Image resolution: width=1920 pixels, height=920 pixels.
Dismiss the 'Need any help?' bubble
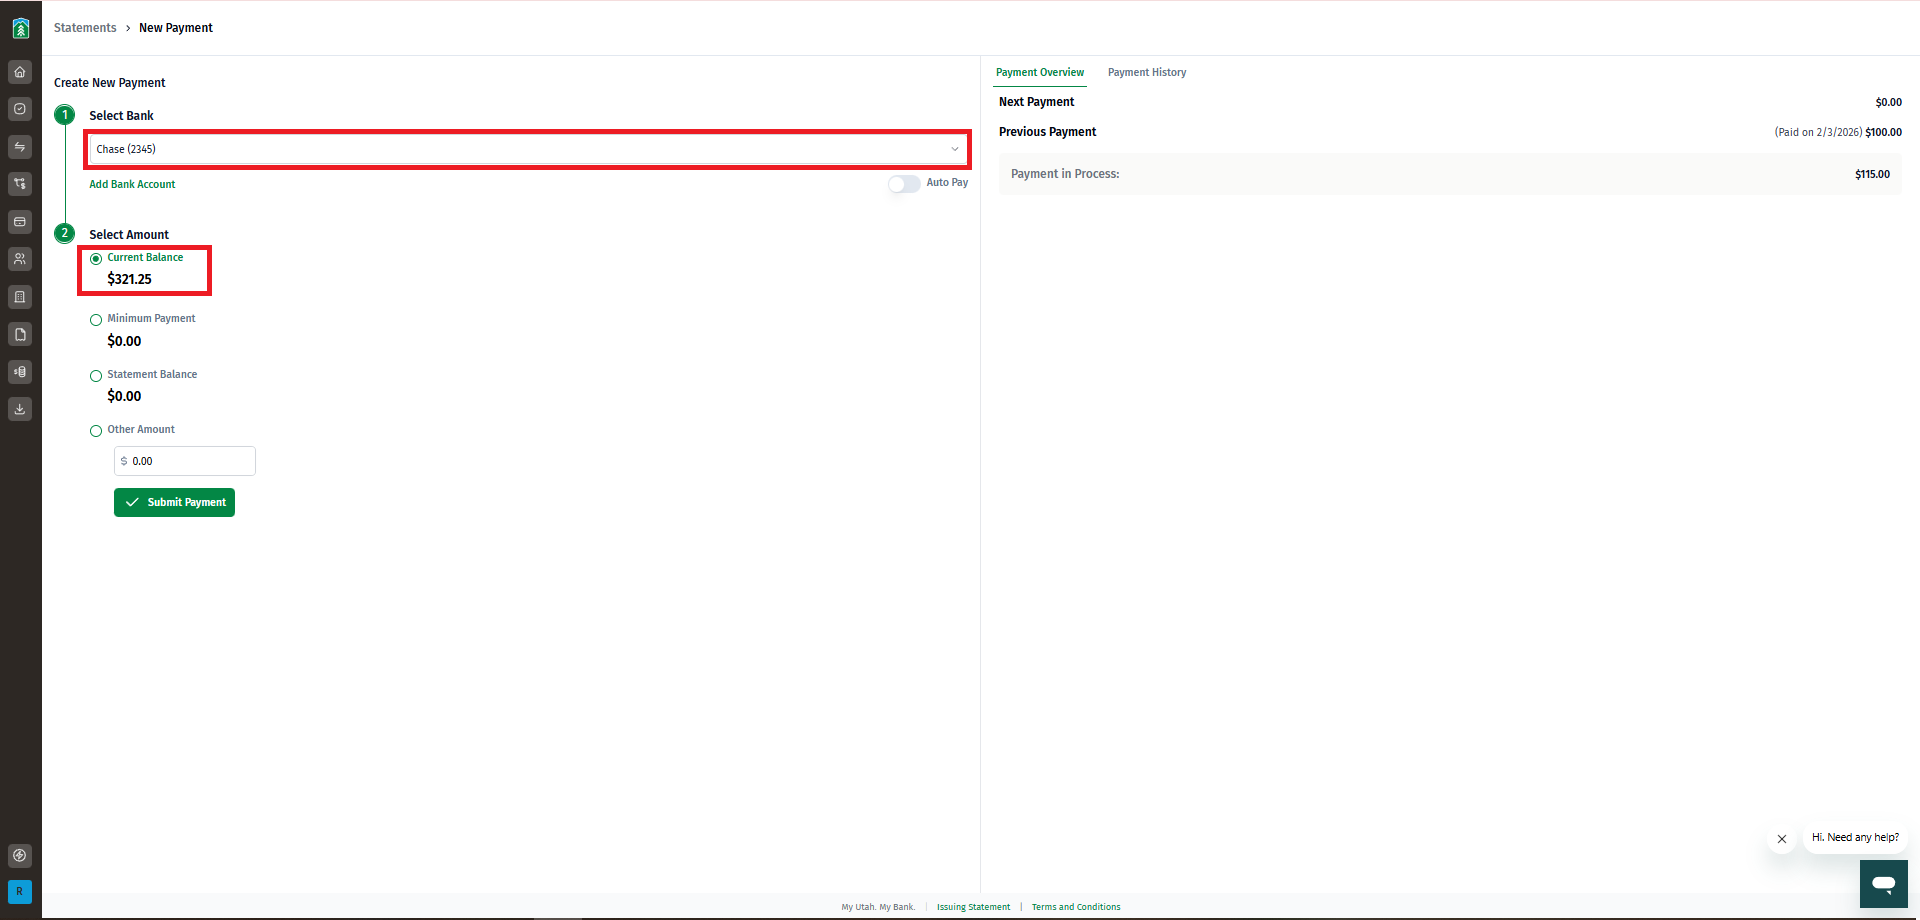click(1782, 839)
